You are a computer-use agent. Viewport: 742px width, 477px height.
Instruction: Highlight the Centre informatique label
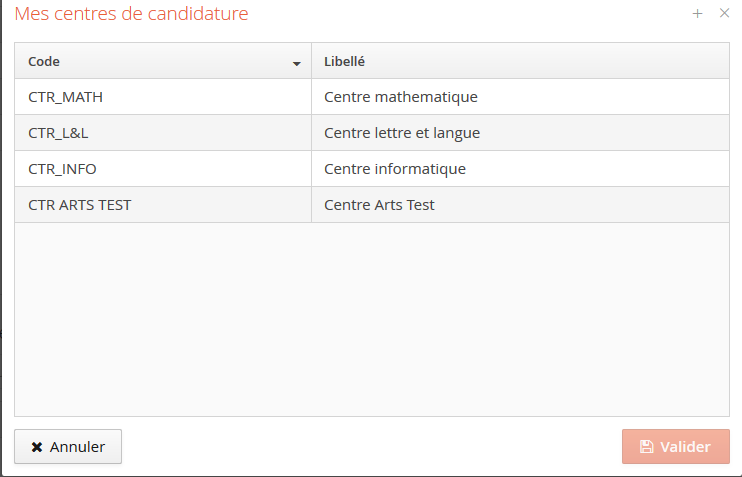395,169
